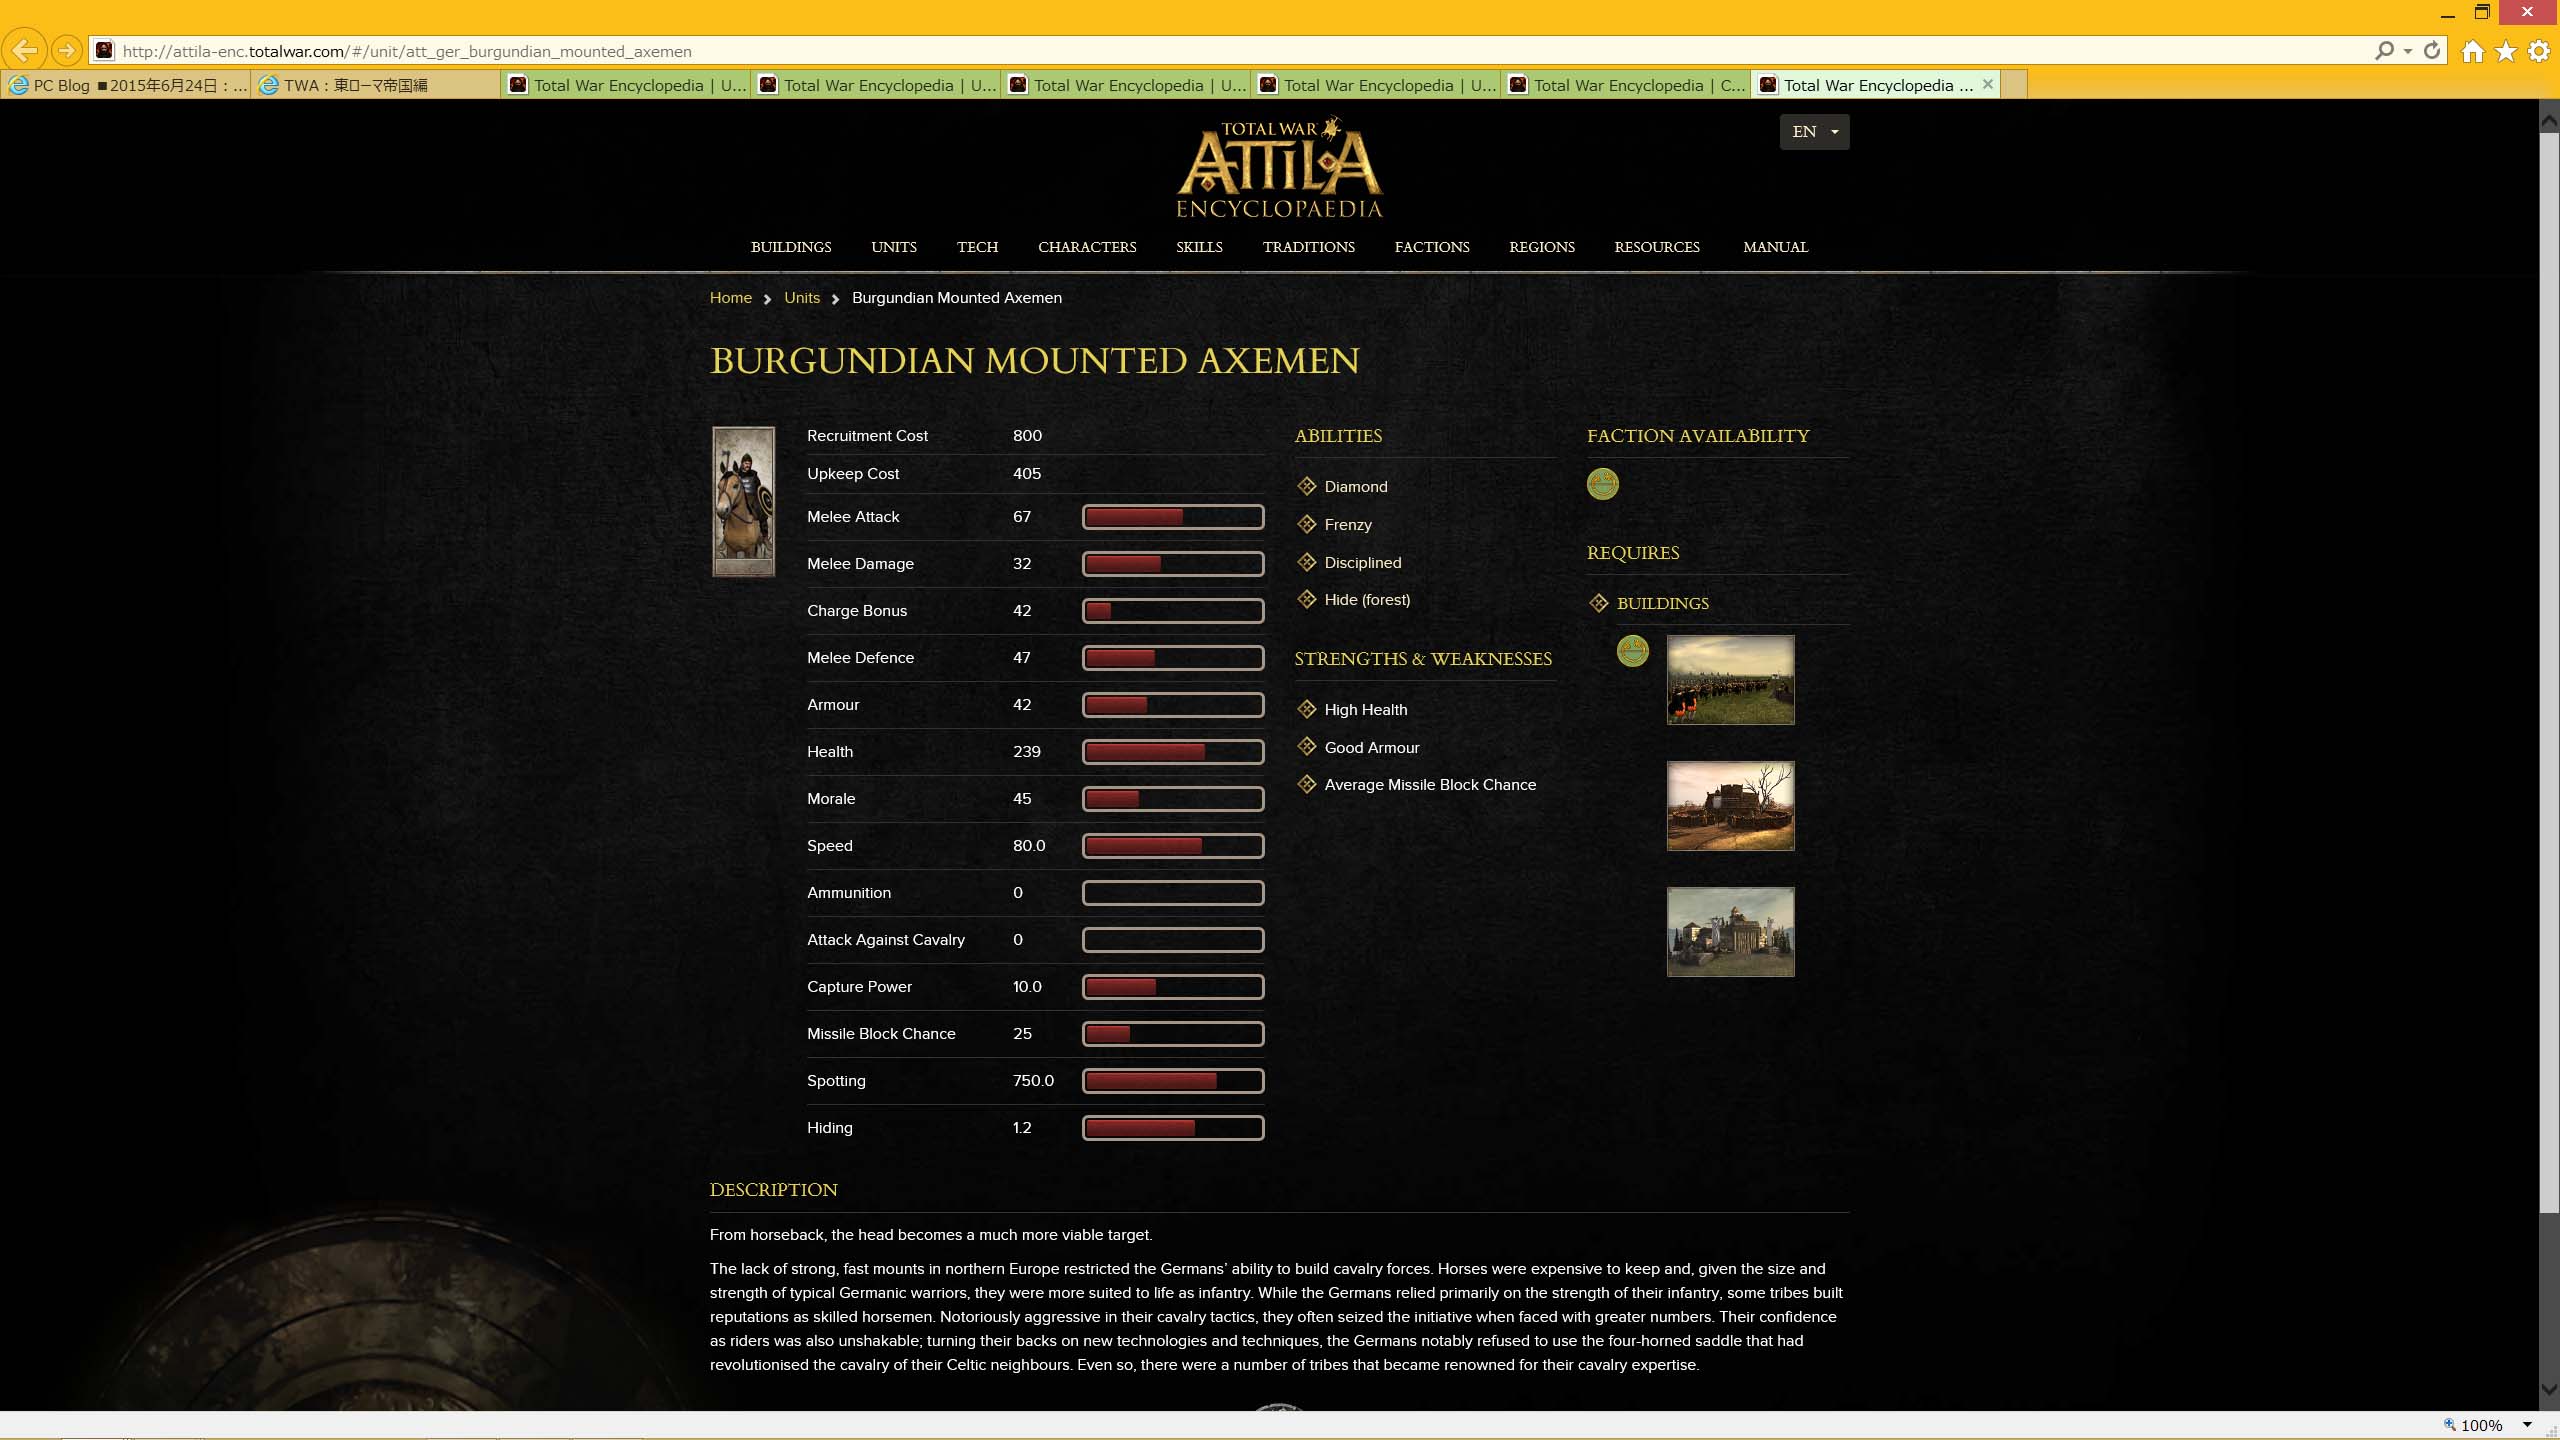
Task: Open the EN language dropdown
Action: [1814, 132]
